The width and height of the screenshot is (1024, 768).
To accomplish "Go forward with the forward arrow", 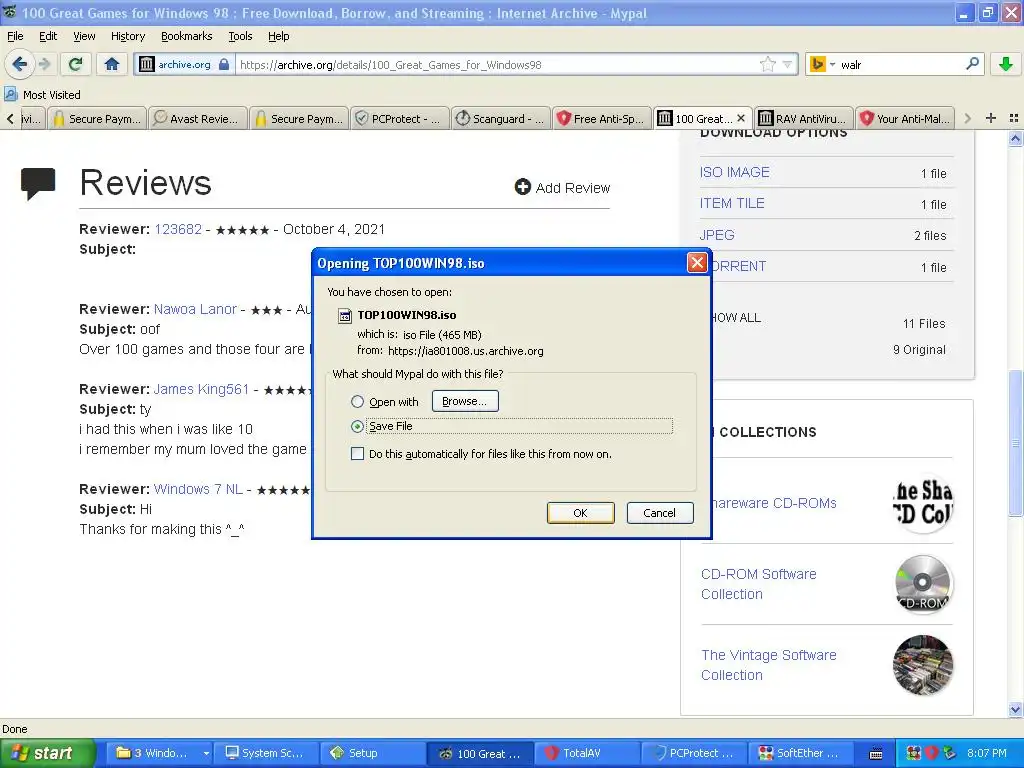I will pyautogui.click(x=44, y=64).
